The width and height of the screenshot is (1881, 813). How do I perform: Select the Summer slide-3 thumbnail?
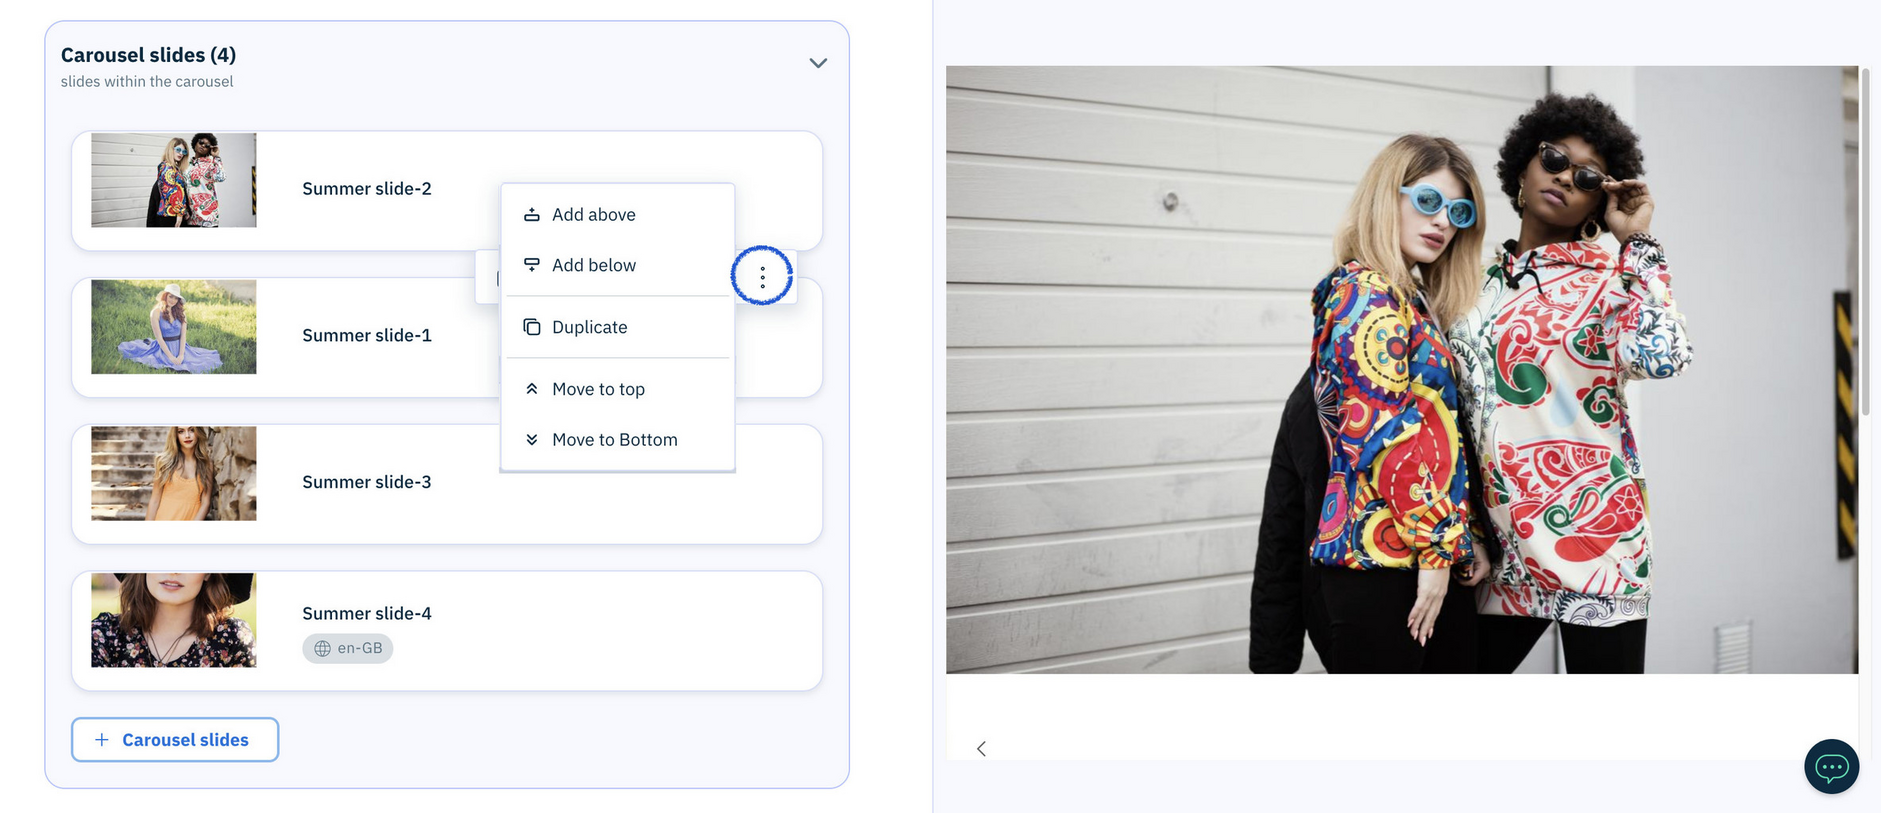coord(174,474)
